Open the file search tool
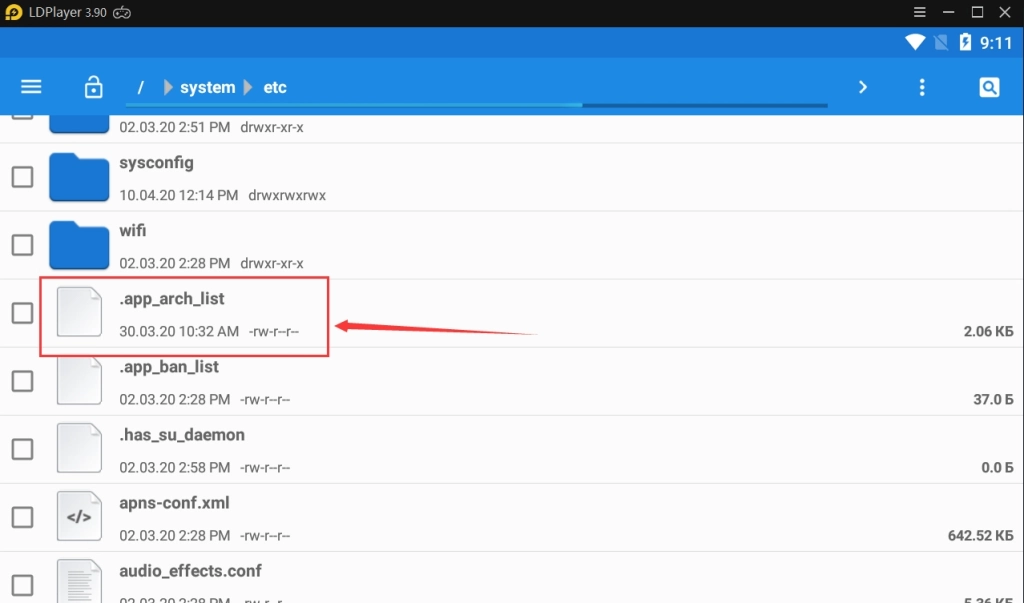Viewport: 1024px width, 603px height. (x=988, y=86)
